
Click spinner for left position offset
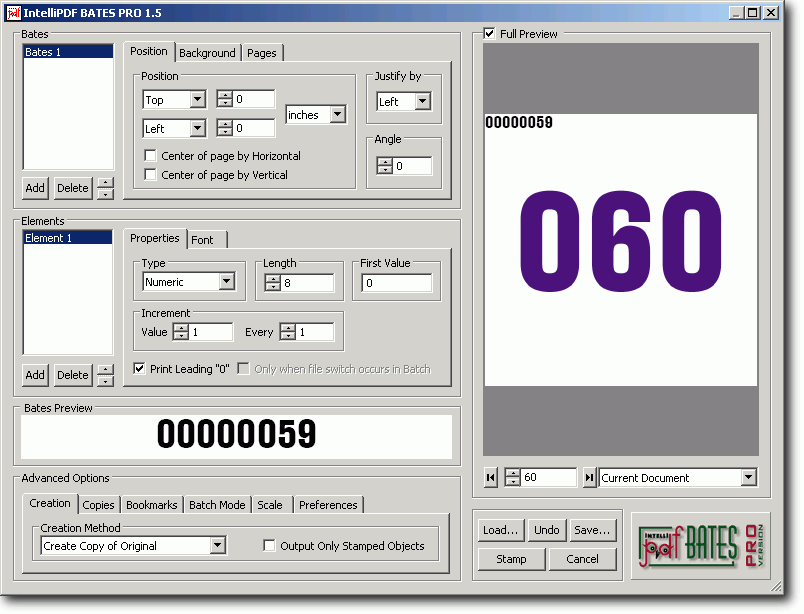[x=225, y=128]
